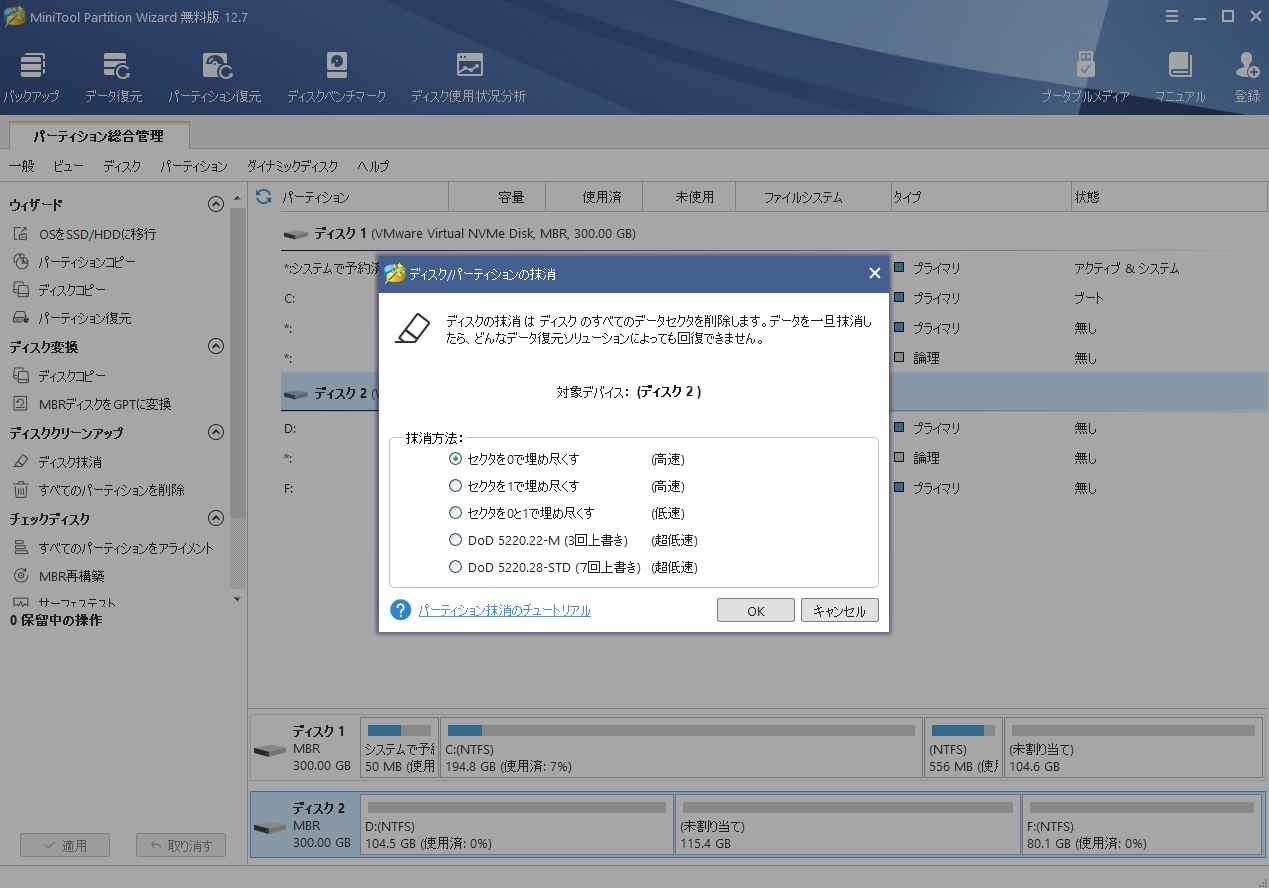Collapse the ウィザード section
The height and width of the screenshot is (888, 1269).
coord(215,204)
